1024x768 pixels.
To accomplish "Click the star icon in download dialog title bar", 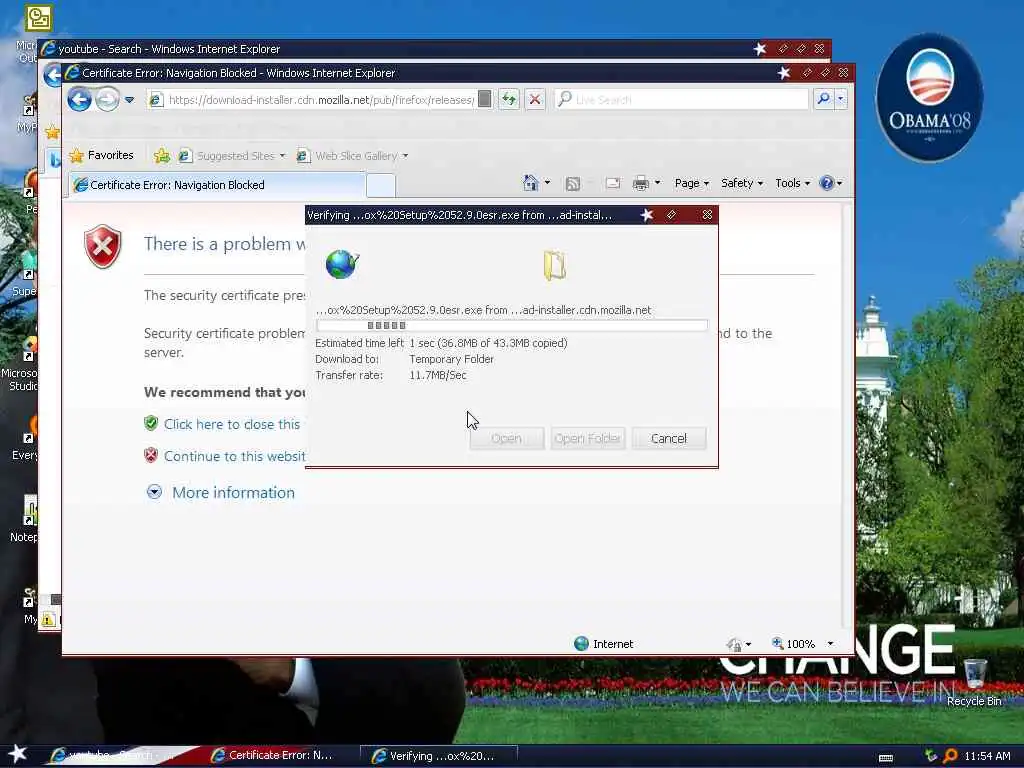I will [x=647, y=215].
